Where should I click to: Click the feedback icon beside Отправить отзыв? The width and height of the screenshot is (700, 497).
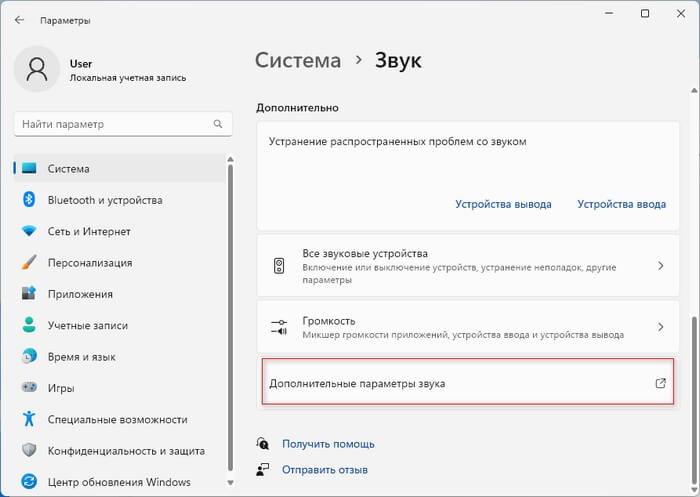coord(263,469)
